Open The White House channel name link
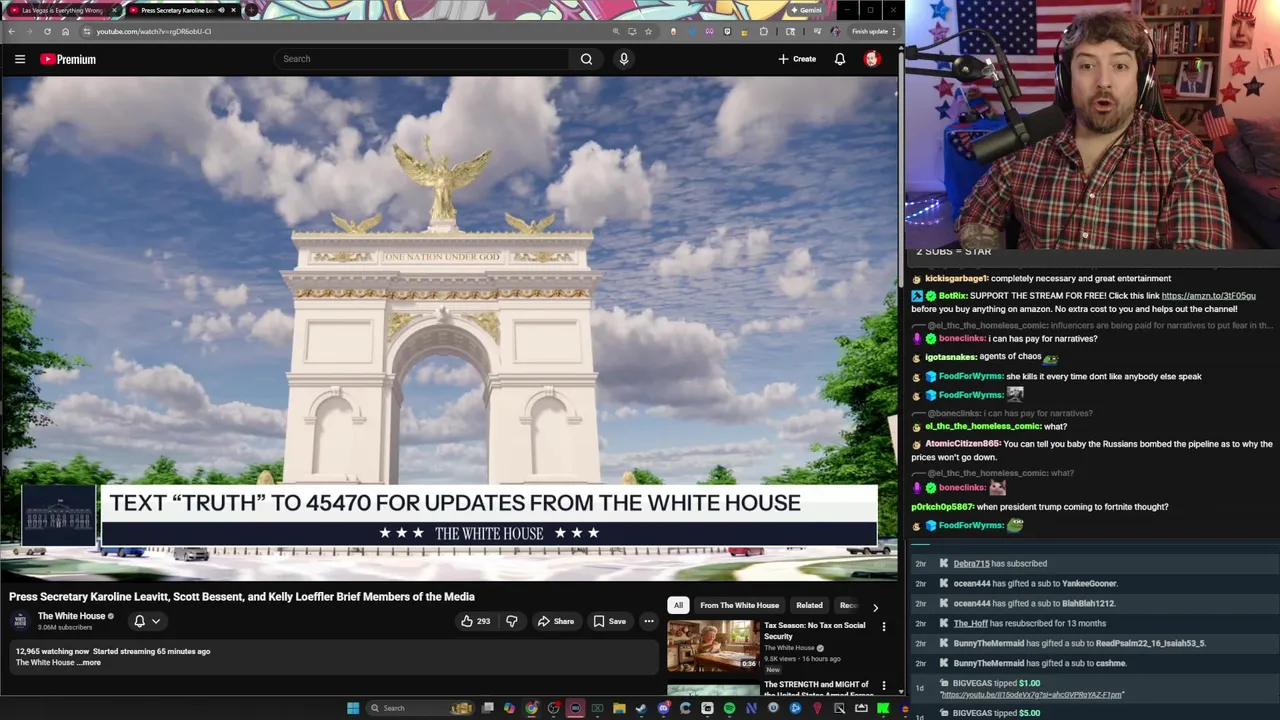1280x720 pixels. [x=71, y=616]
